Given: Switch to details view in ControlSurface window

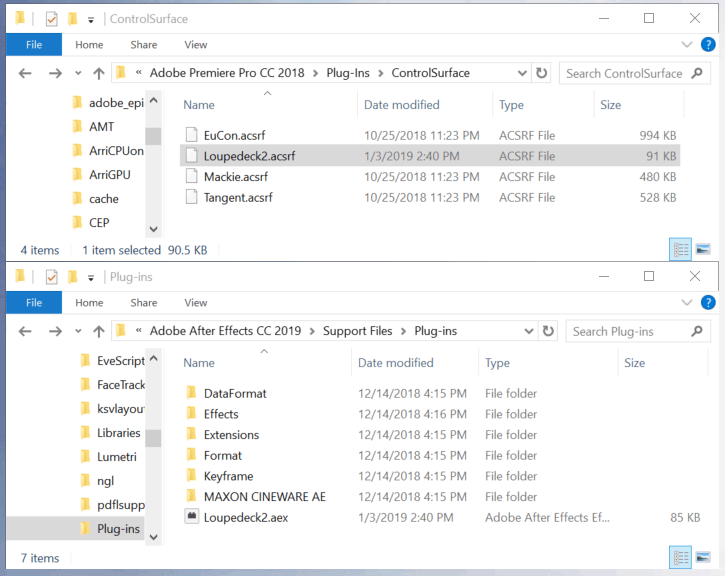Looking at the screenshot, I should pos(681,250).
